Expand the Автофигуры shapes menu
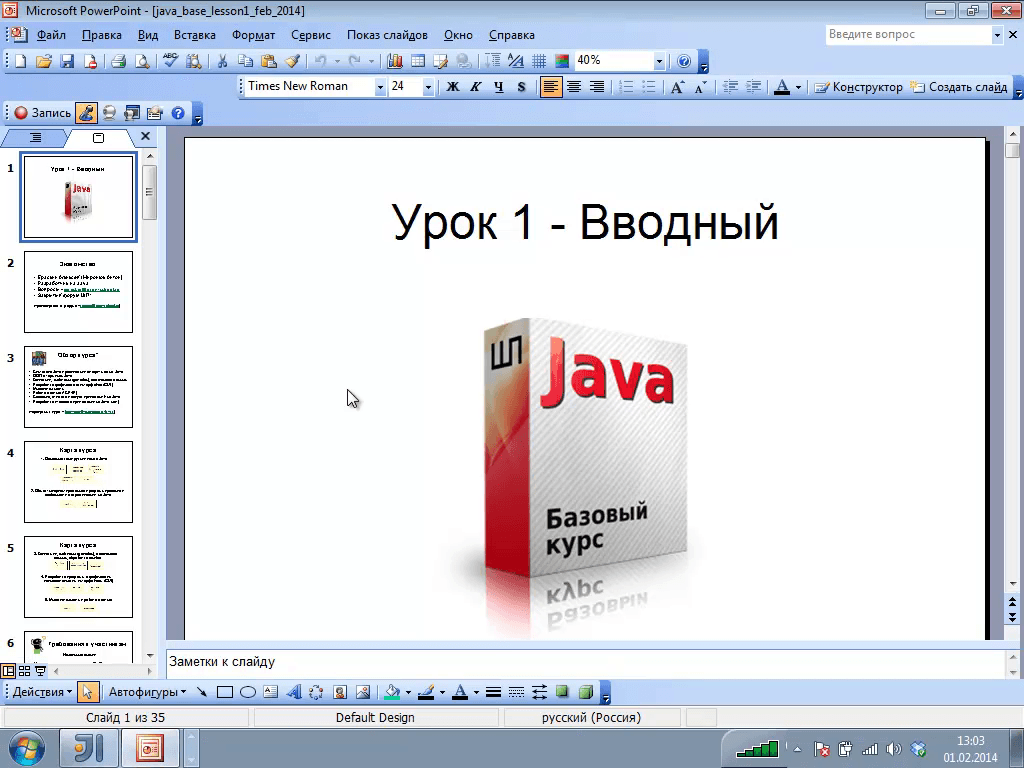This screenshot has height=768, width=1024. 147,692
